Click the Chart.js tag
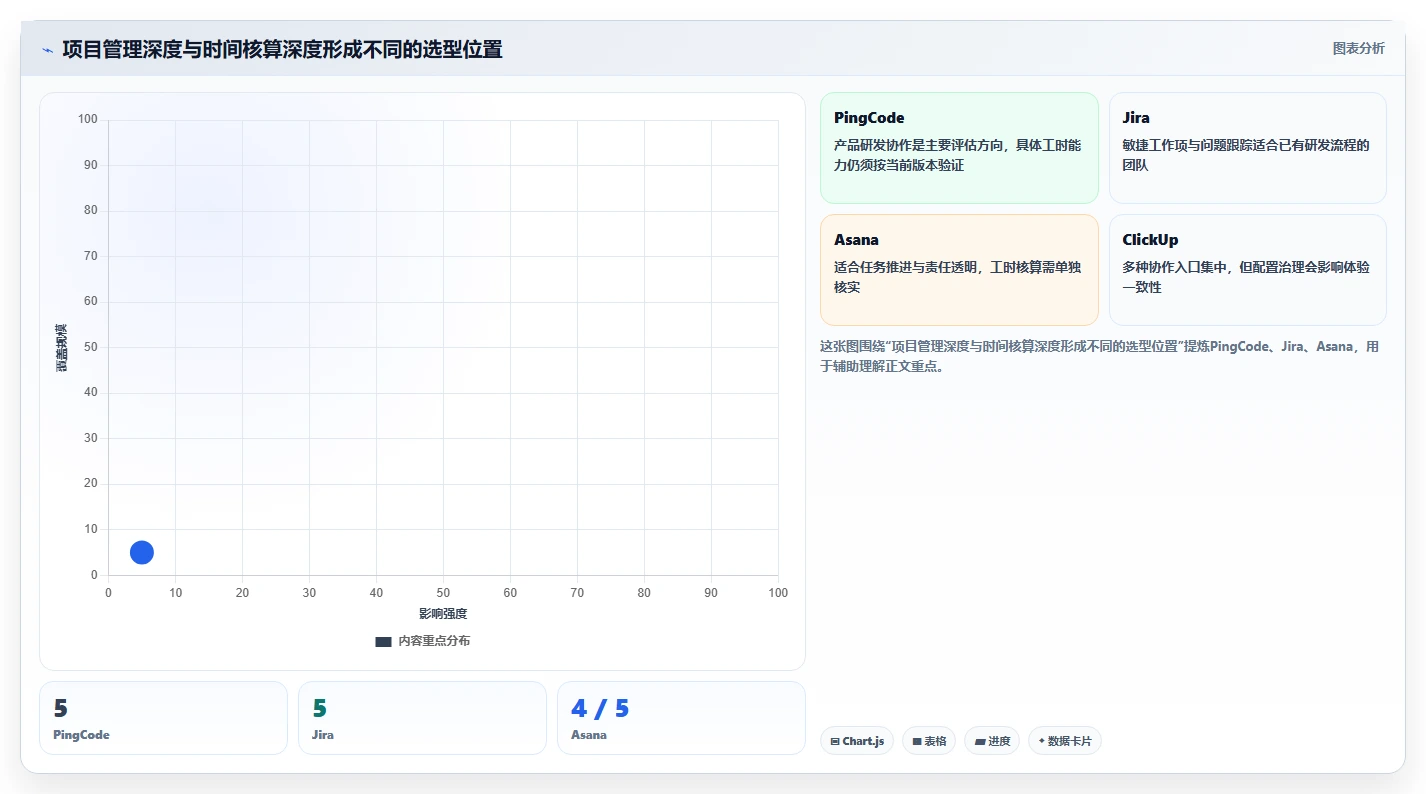Viewport: 1426px width, 794px height. pos(857,741)
